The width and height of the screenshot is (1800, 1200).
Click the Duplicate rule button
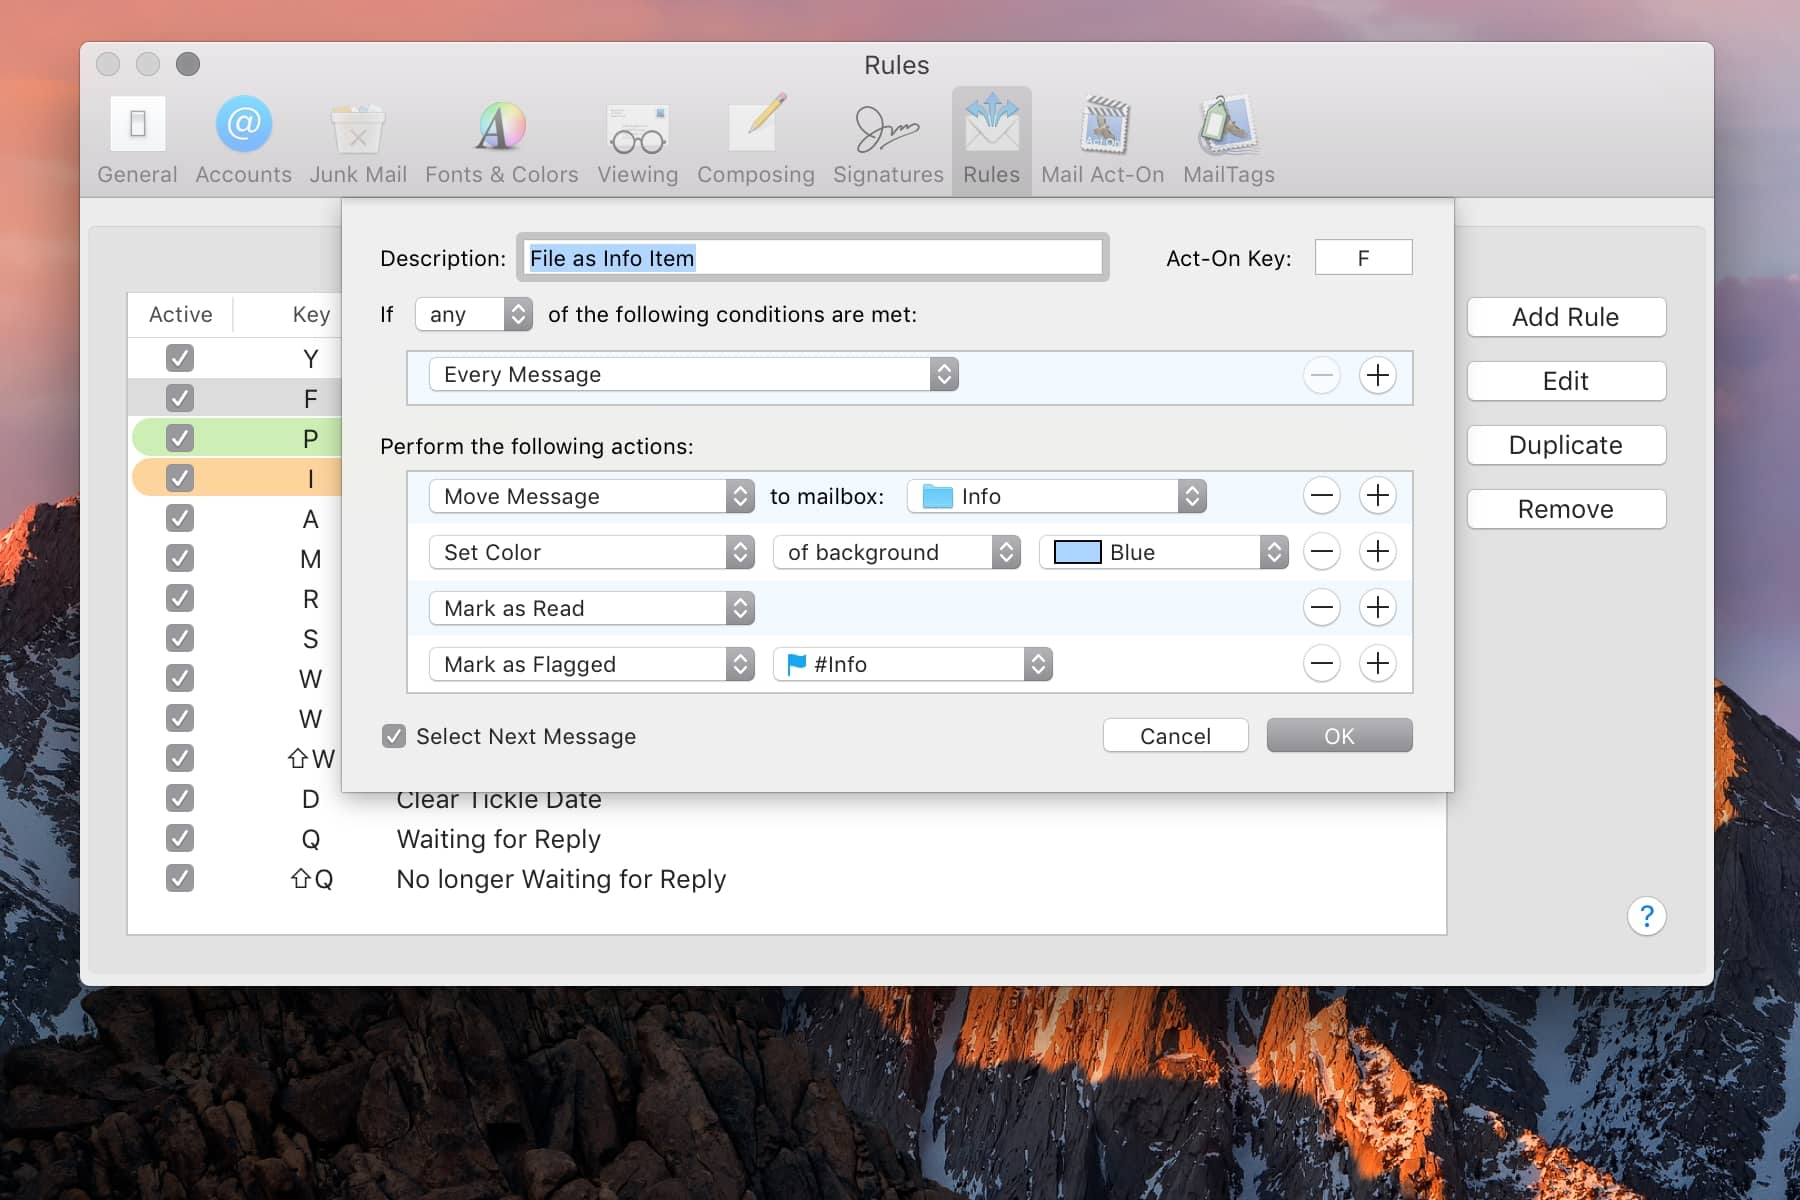pyautogui.click(x=1565, y=445)
